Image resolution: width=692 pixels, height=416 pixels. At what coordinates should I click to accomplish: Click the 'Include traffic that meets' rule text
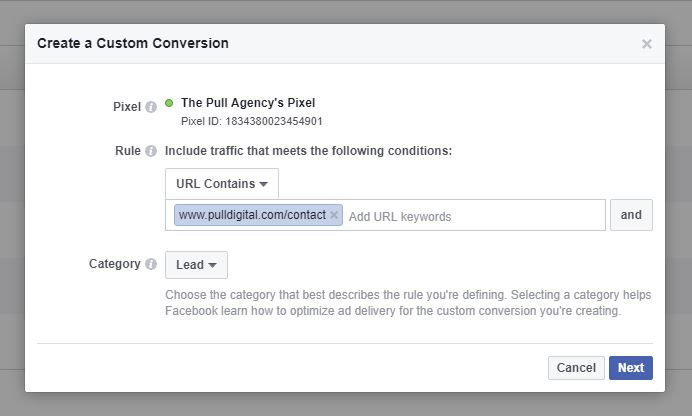coord(308,152)
